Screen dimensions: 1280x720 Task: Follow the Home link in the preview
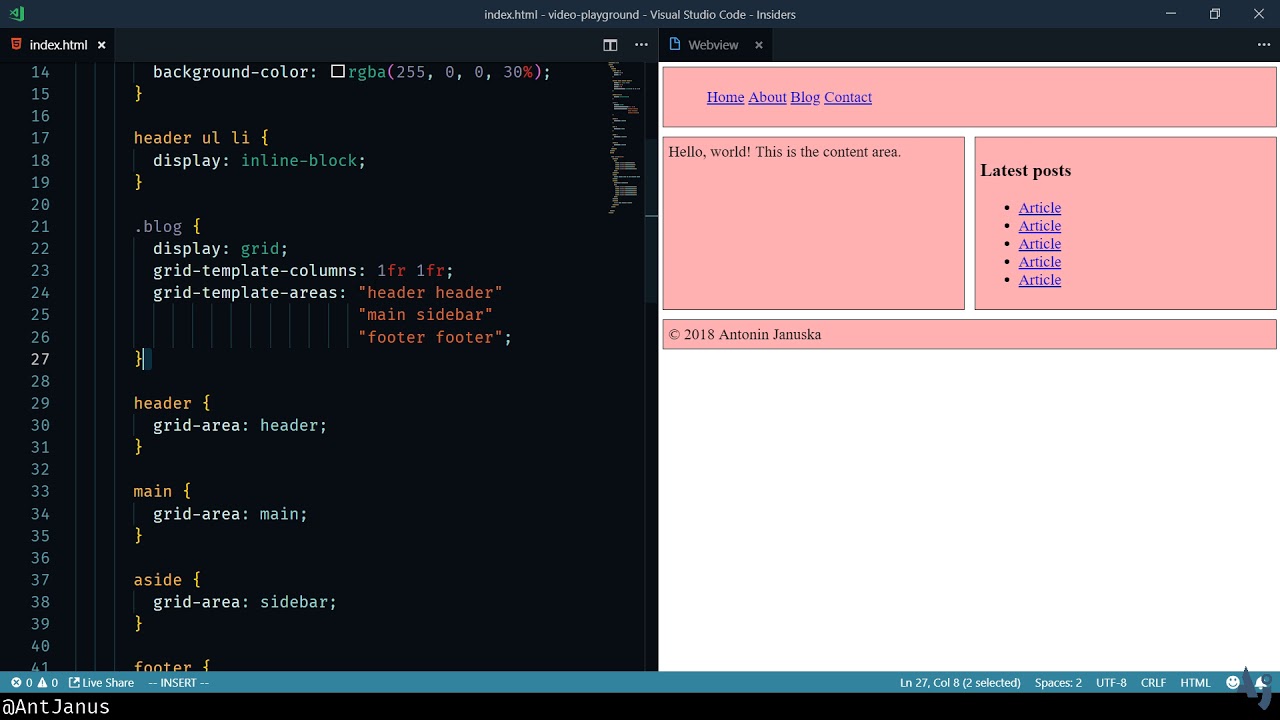725,97
